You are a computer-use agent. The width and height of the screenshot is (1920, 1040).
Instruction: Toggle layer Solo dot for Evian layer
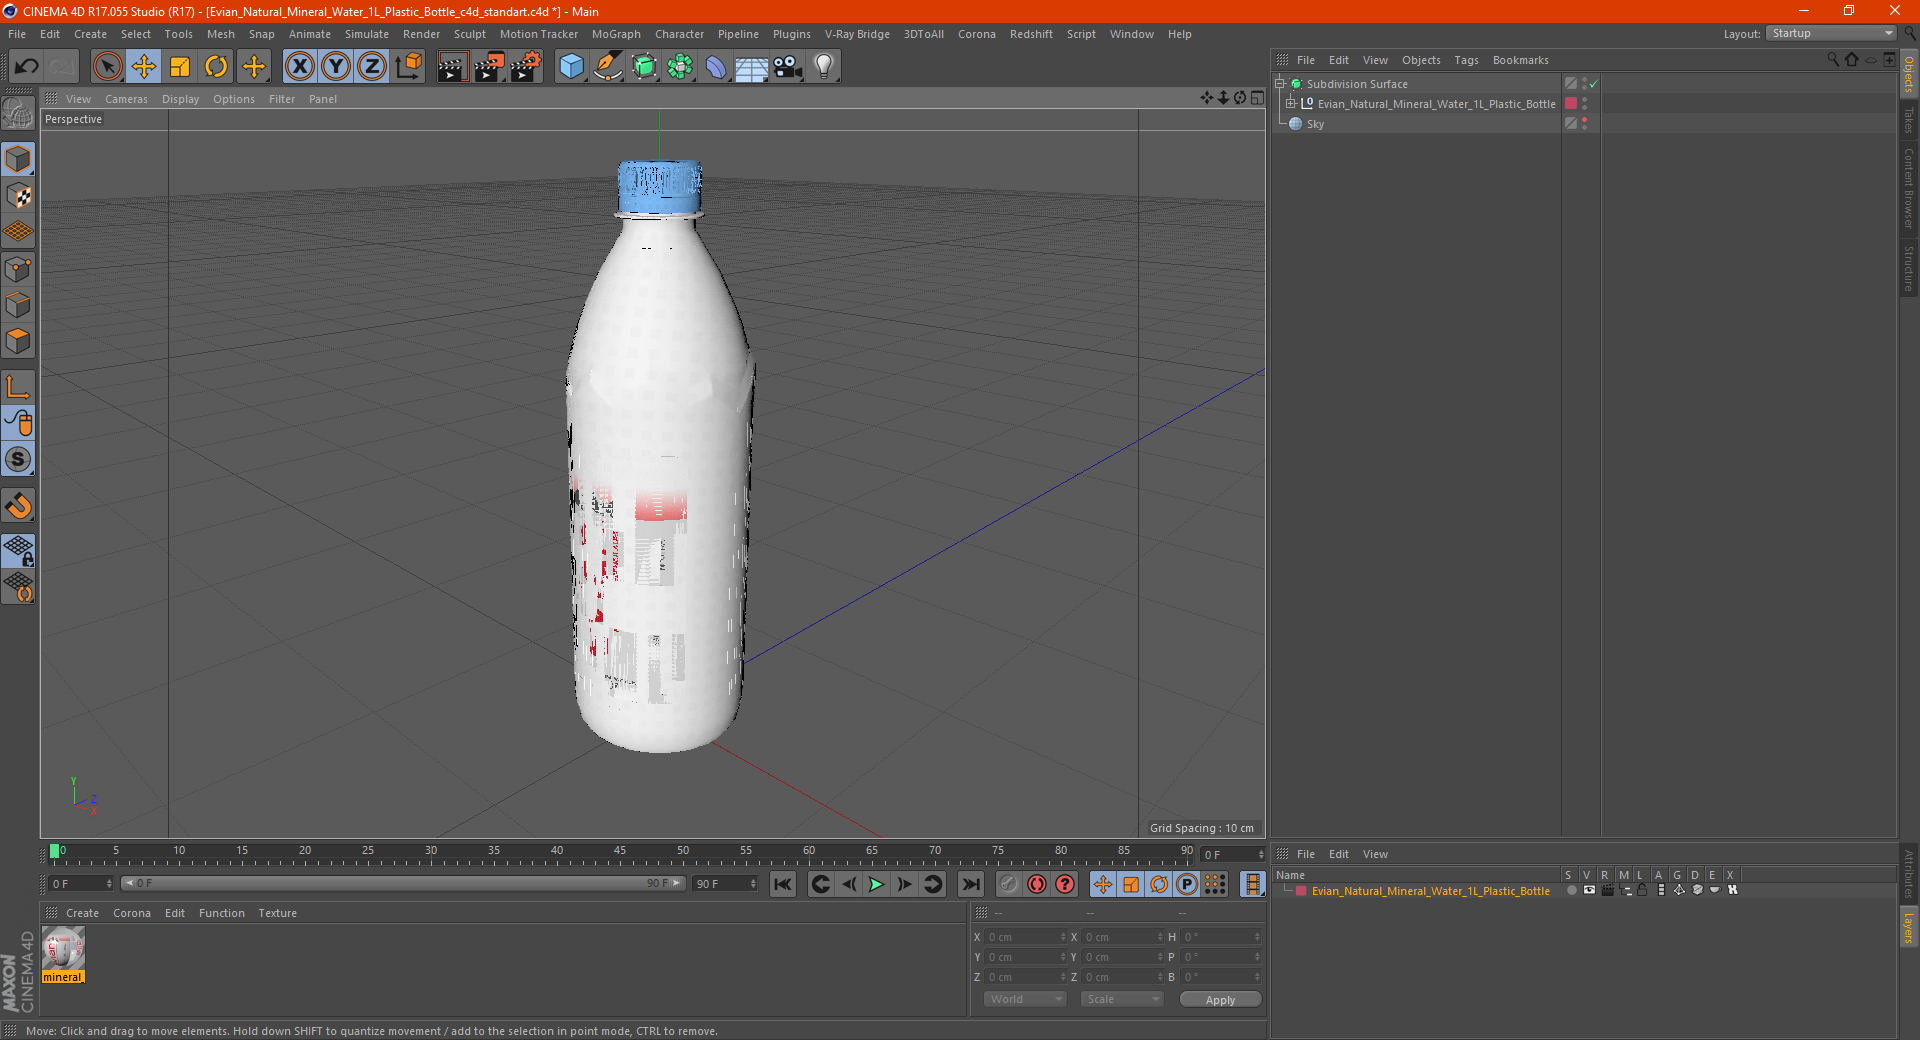(1571, 890)
